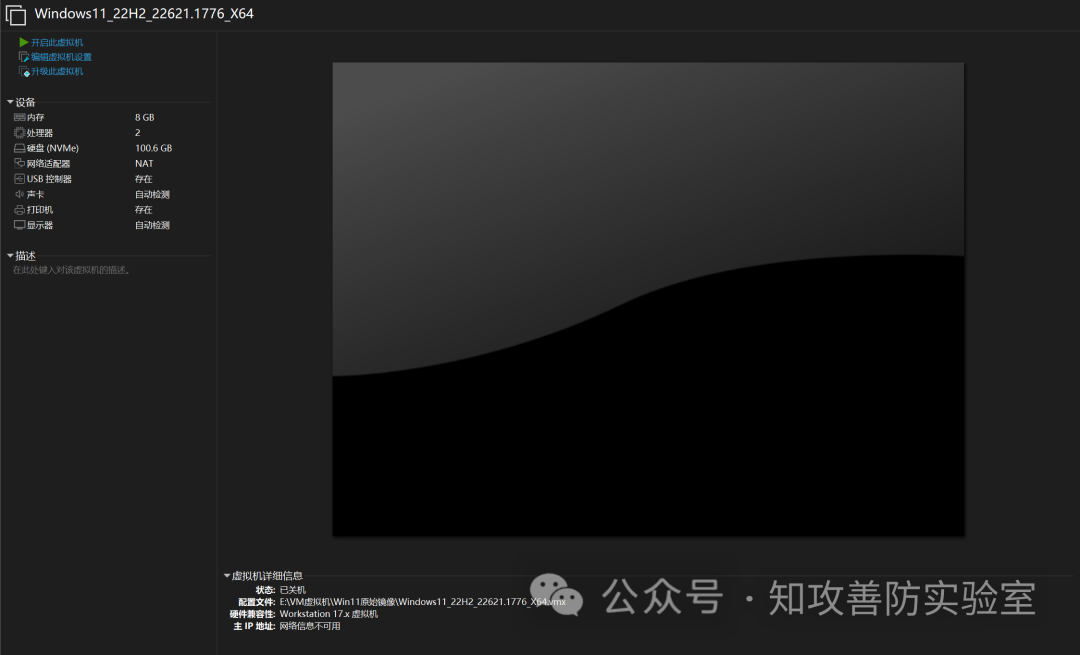
Task: Click the VM tab icon beside Windows11 title
Action: click(x=16, y=14)
